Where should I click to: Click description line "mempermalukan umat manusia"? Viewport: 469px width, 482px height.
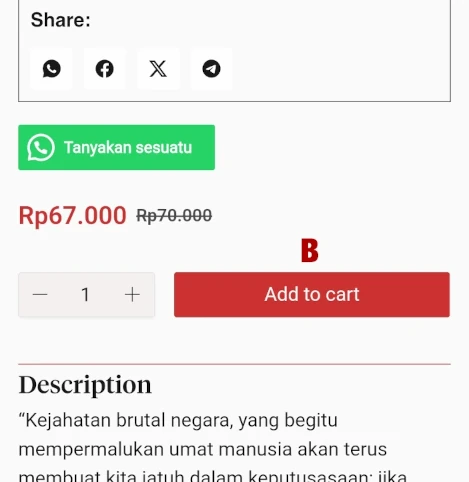pyautogui.click(x=203, y=449)
